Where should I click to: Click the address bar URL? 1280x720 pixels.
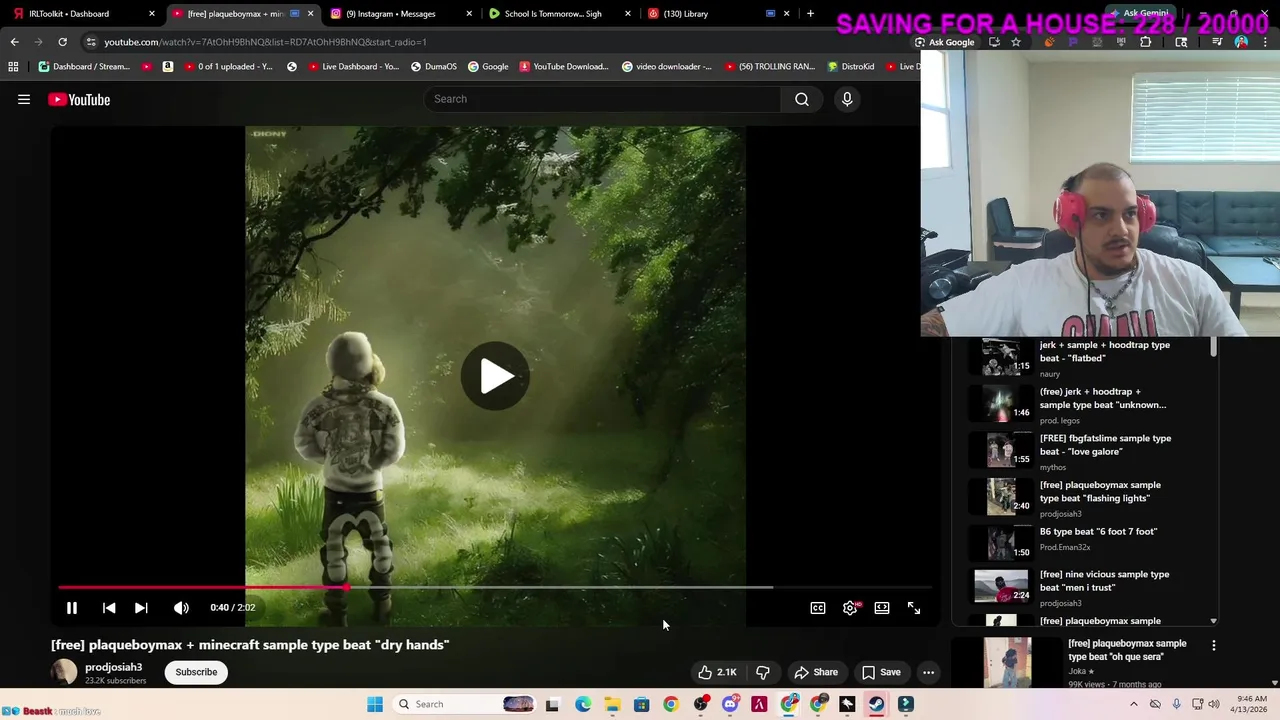click(x=265, y=42)
